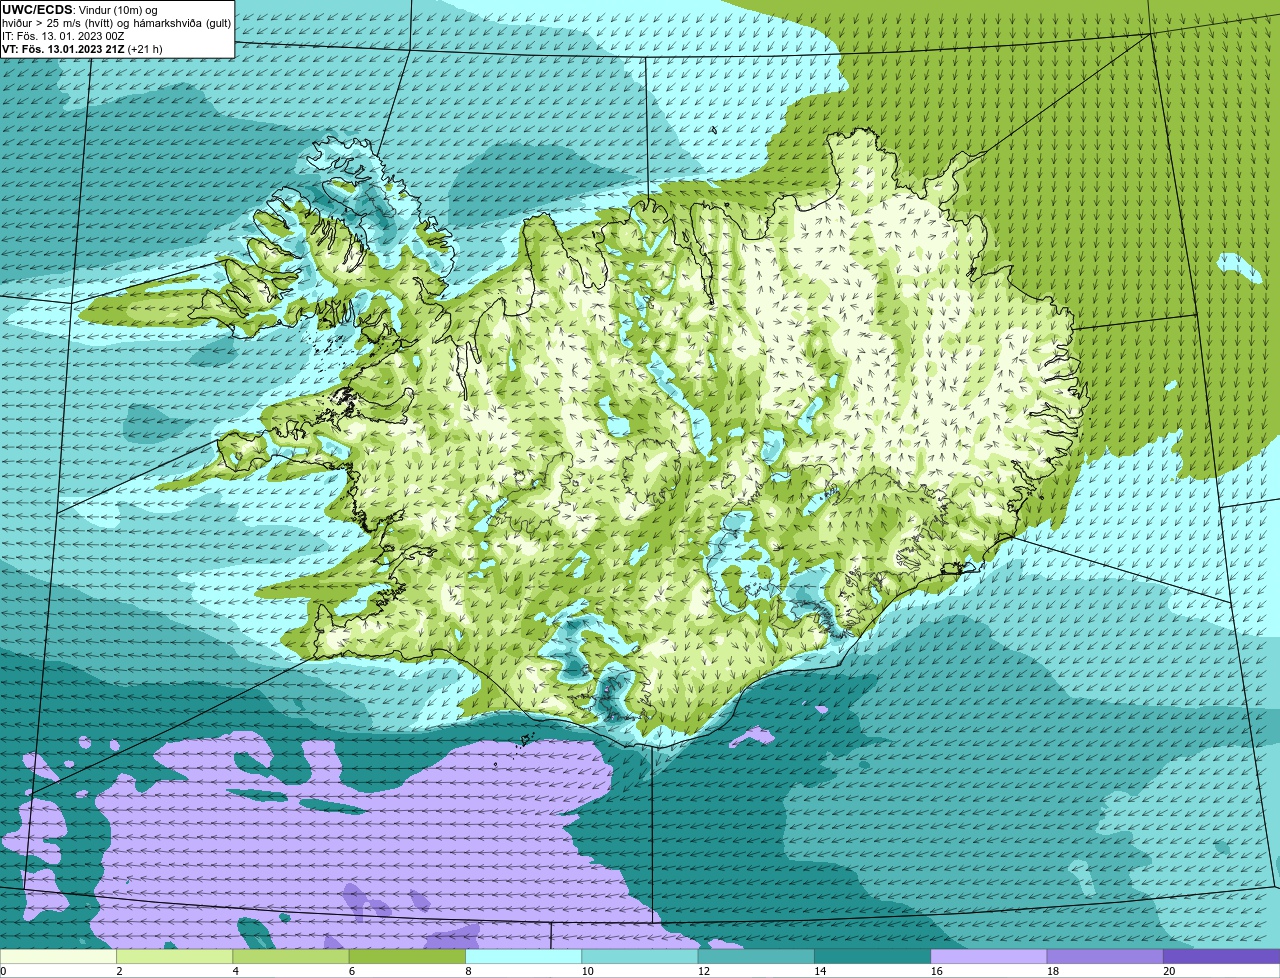
Task: Click the '0' legend scale label
Action: point(3,971)
